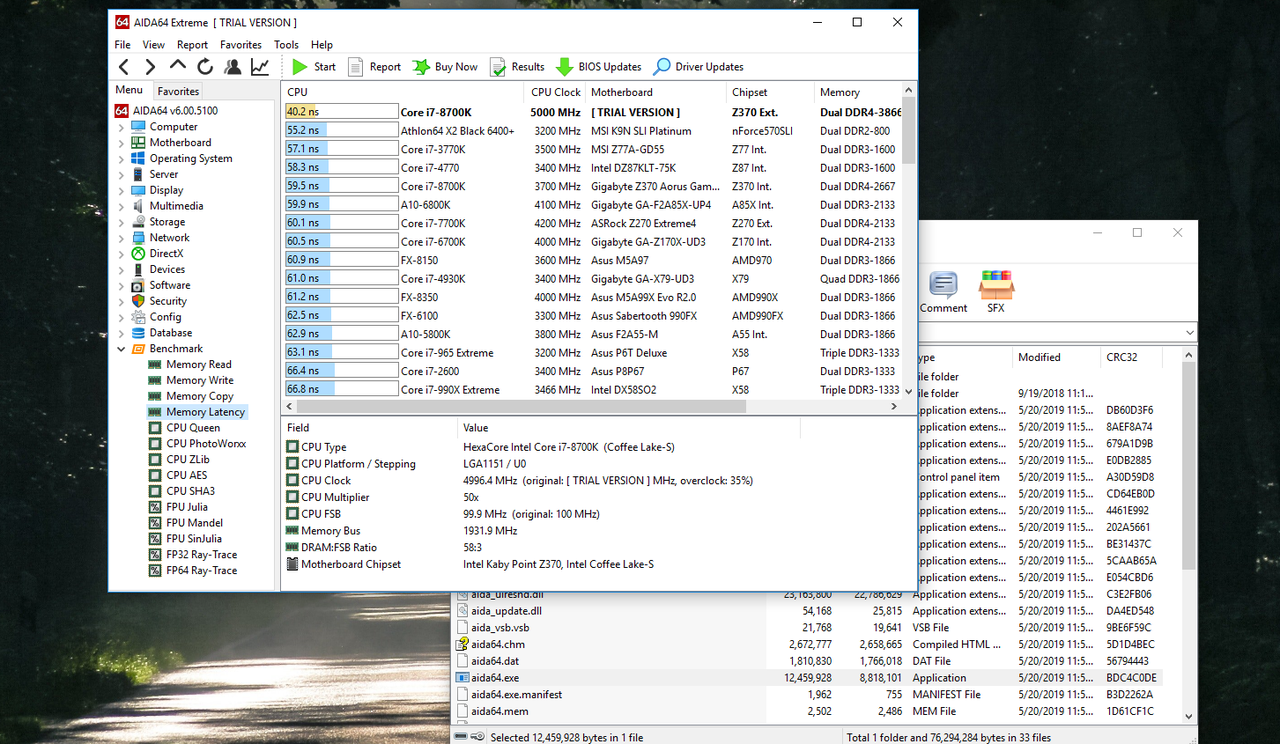Sort by the Chipset column header
The image size is (1280, 744).
coord(770,92)
